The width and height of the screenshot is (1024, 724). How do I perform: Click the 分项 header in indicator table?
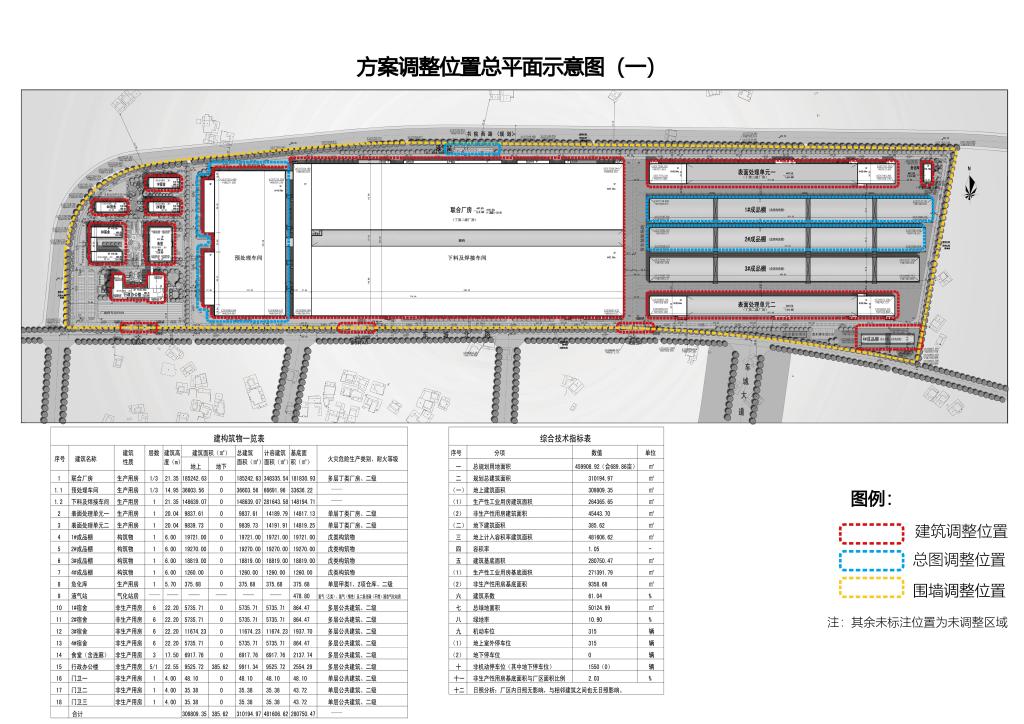pos(499,452)
